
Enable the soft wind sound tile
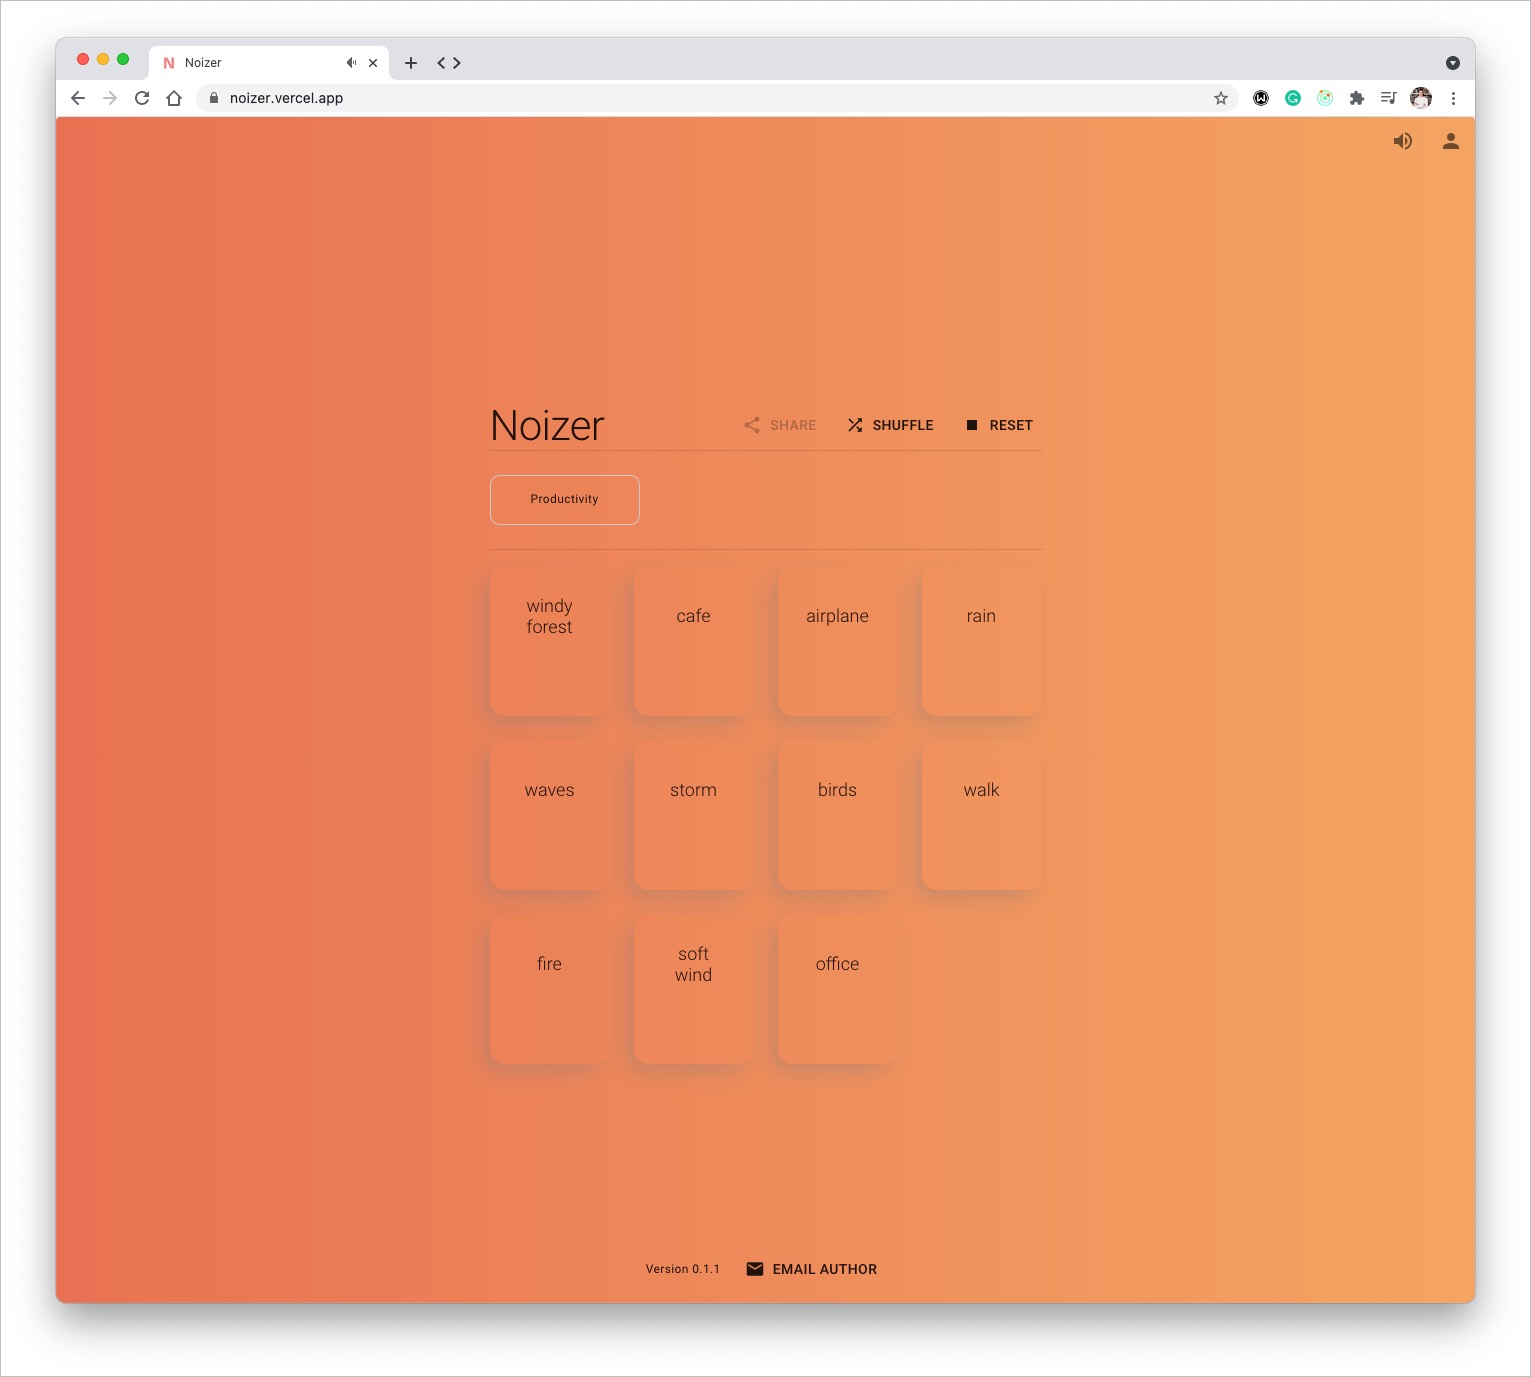pos(694,989)
